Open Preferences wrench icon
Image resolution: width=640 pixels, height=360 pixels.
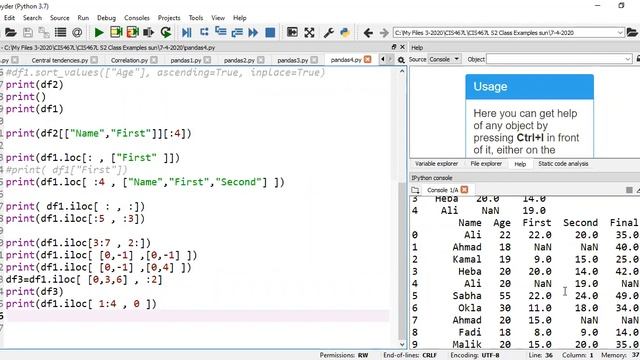pyautogui.click(x=329, y=33)
